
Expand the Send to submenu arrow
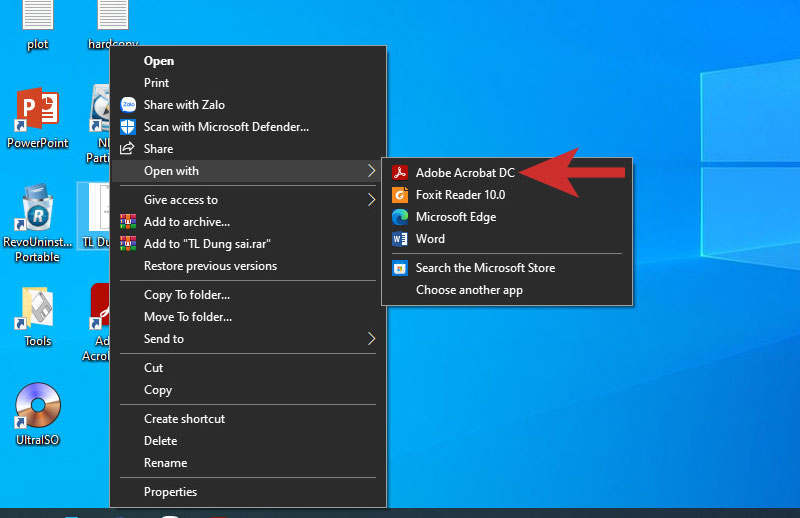click(x=371, y=339)
